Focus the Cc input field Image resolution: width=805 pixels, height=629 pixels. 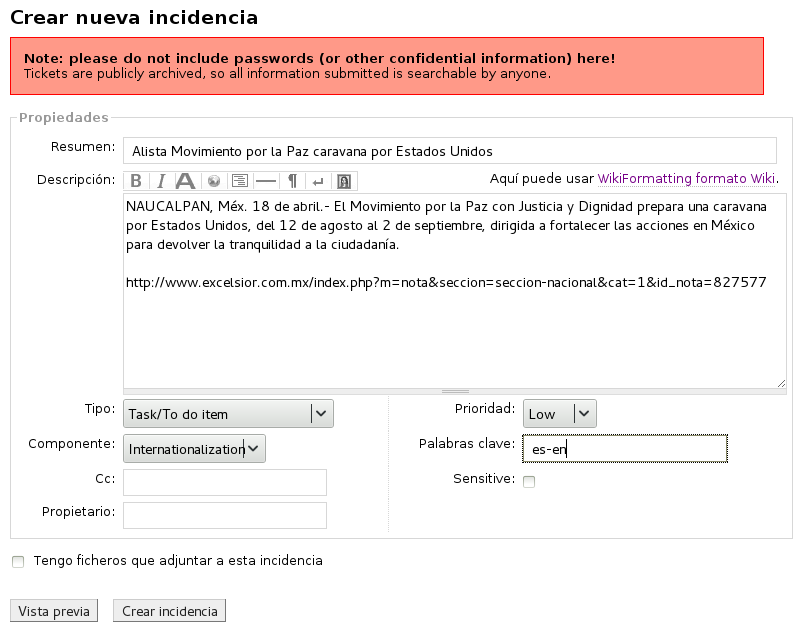tap(225, 483)
